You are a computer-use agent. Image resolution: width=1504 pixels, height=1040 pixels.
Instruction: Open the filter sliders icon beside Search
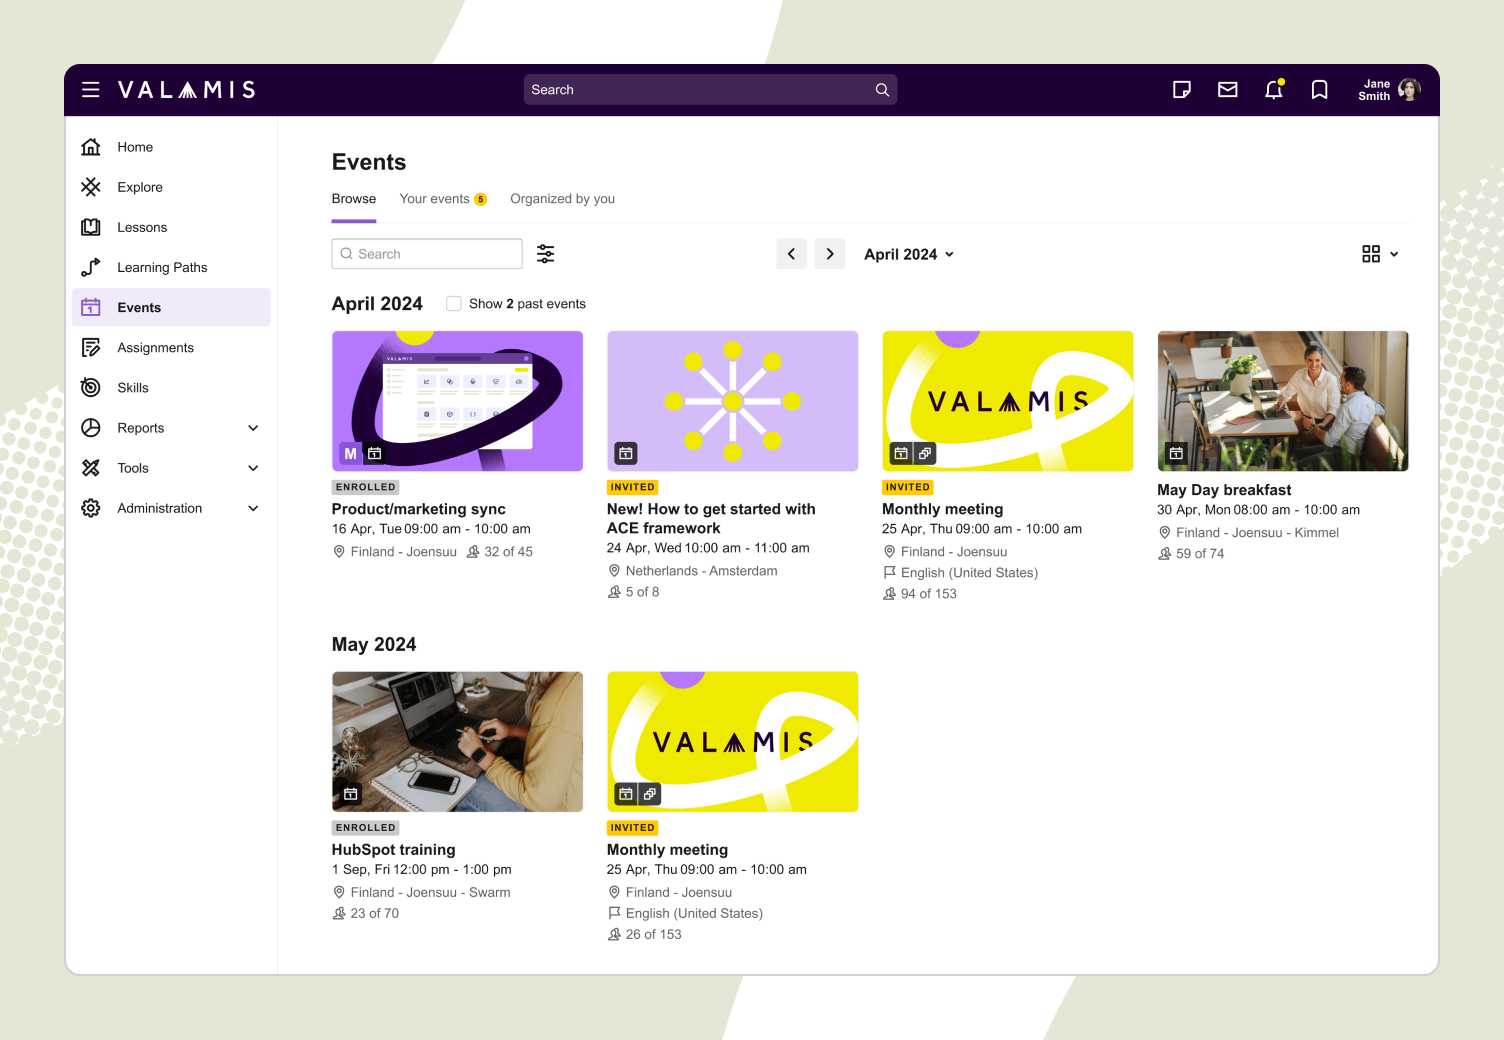coord(546,254)
